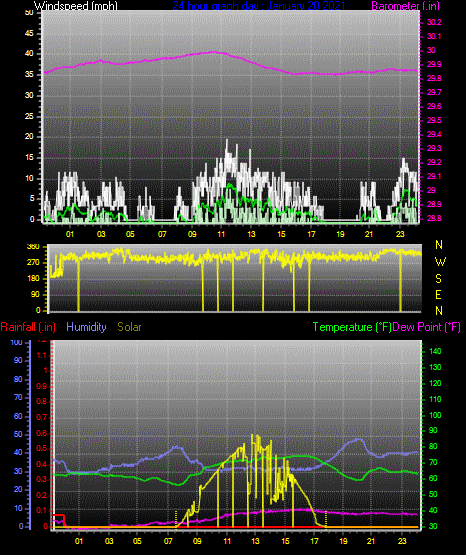
Task: Click barometer scale value 28.8
Action: pyautogui.click(x=434, y=218)
